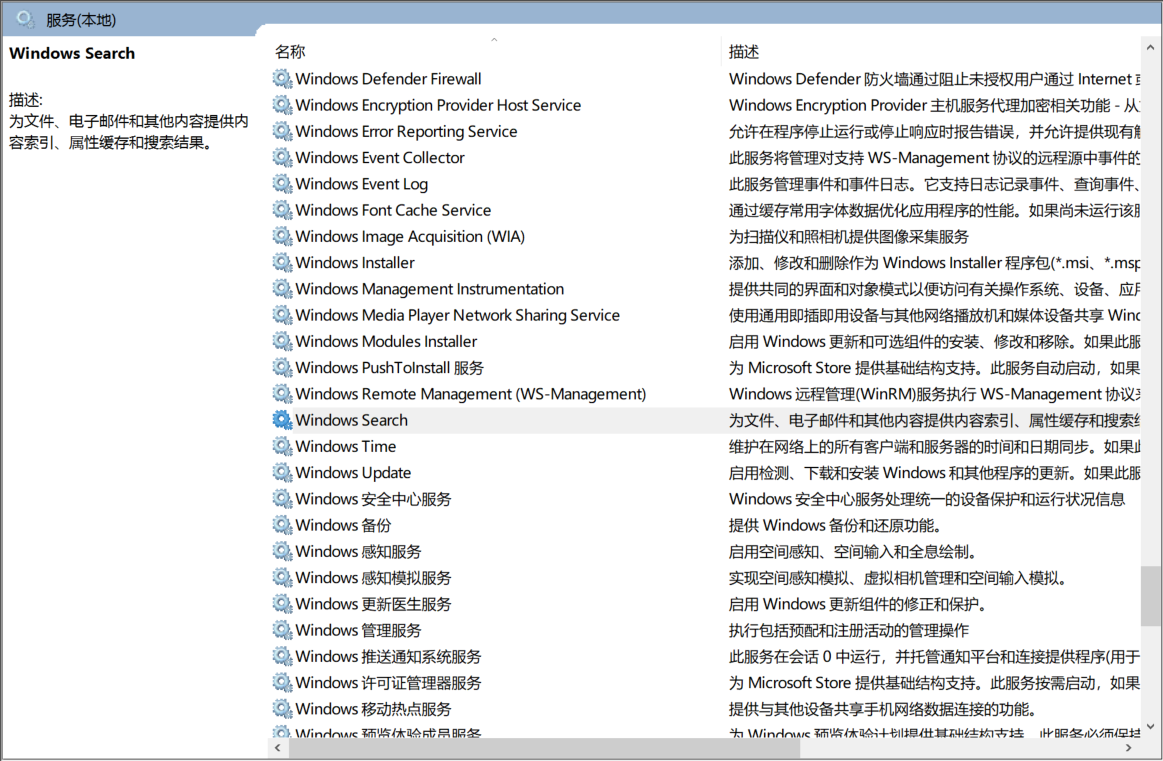The width and height of the screenshot is (1163, 761).
Task: Select Windows 移动热点服务 name
Action: coord(373,709)
